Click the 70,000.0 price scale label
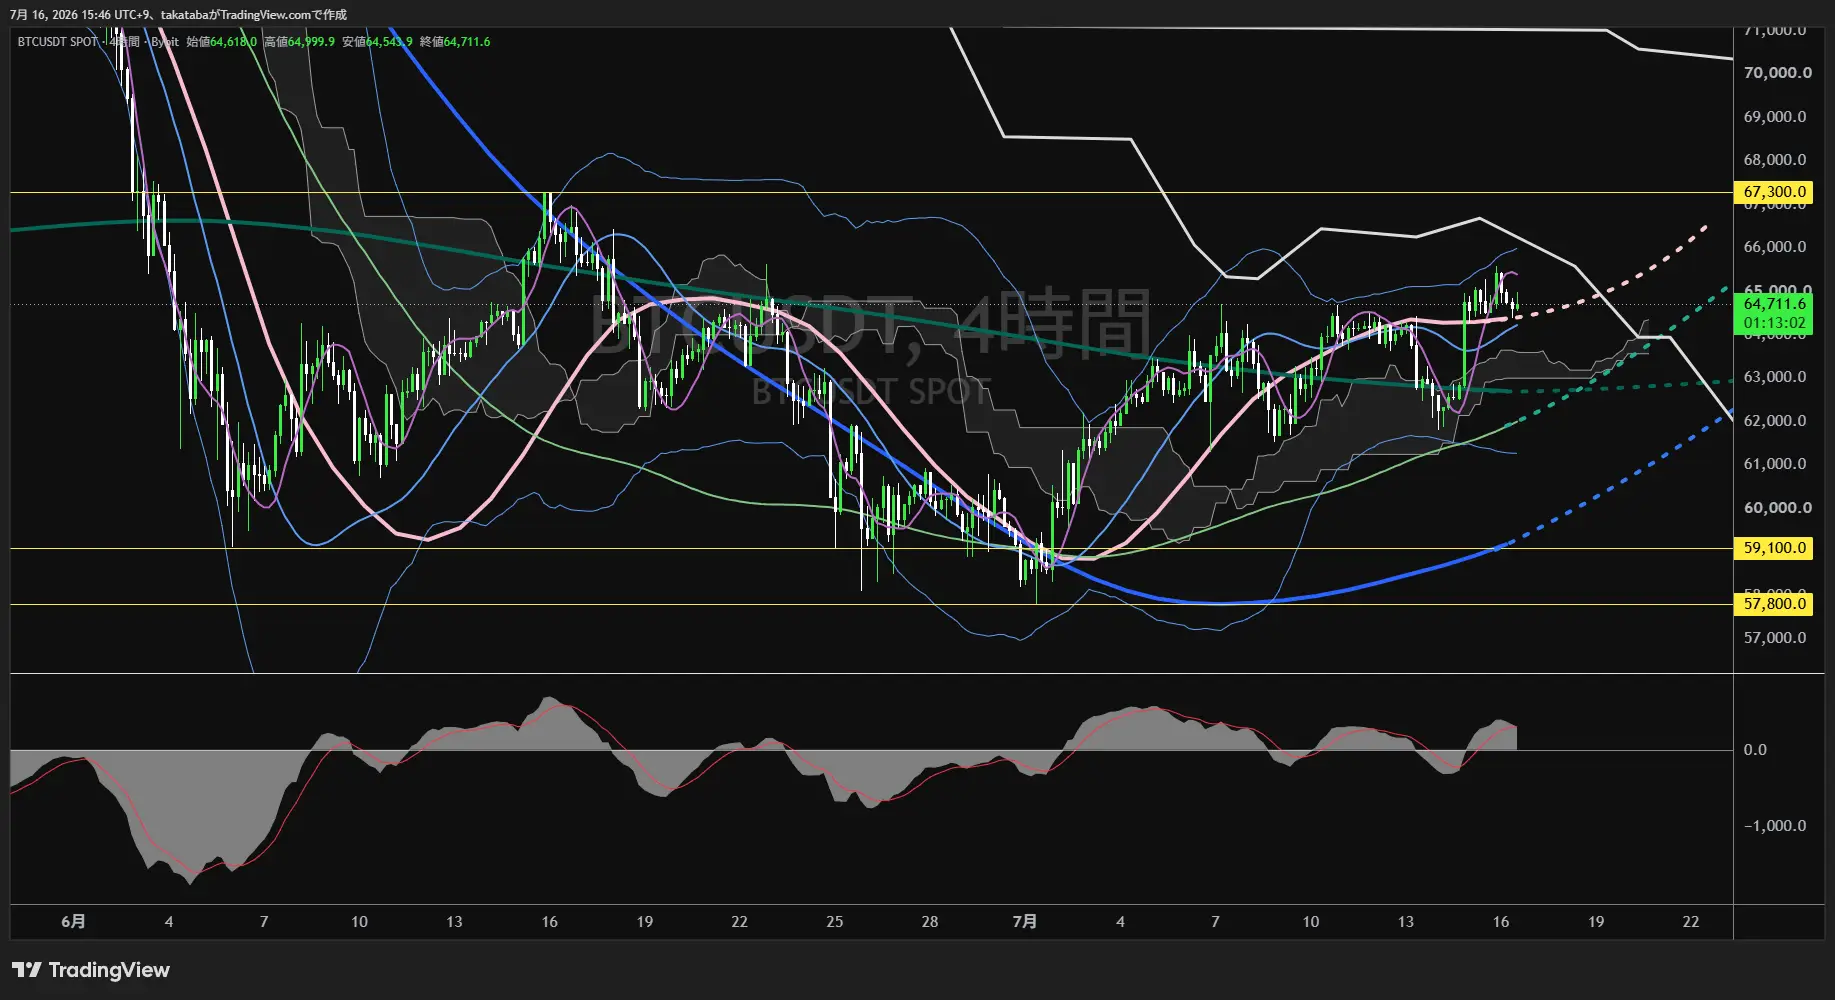This screenshot has height=1000, width=1835. 1777,73
